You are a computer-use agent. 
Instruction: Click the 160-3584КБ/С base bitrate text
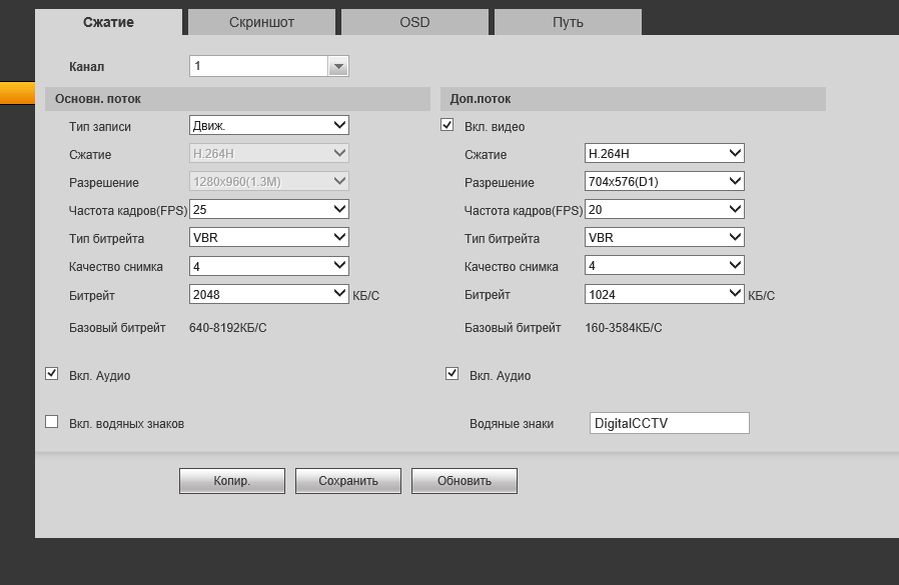(x=623, y=328)
